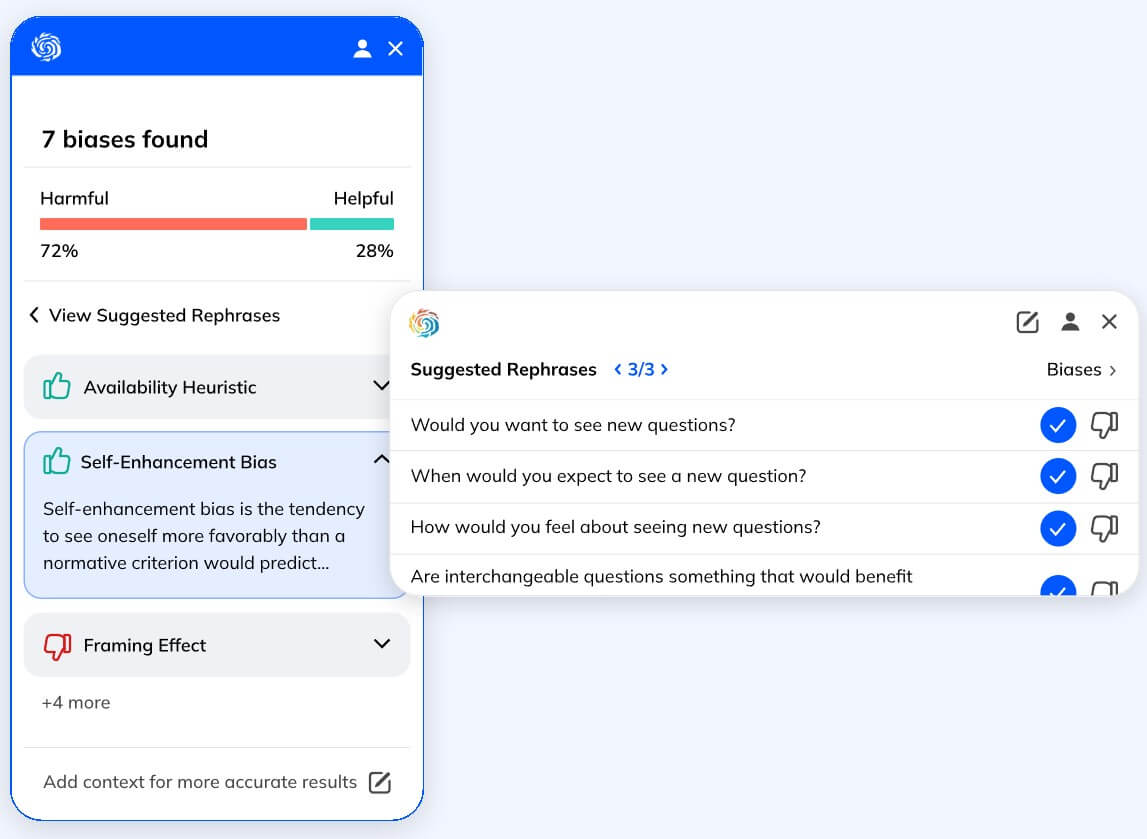The image size is (1147, 839).
Task: Select the Availability Heuristic label
Action: tap(170, 387)
